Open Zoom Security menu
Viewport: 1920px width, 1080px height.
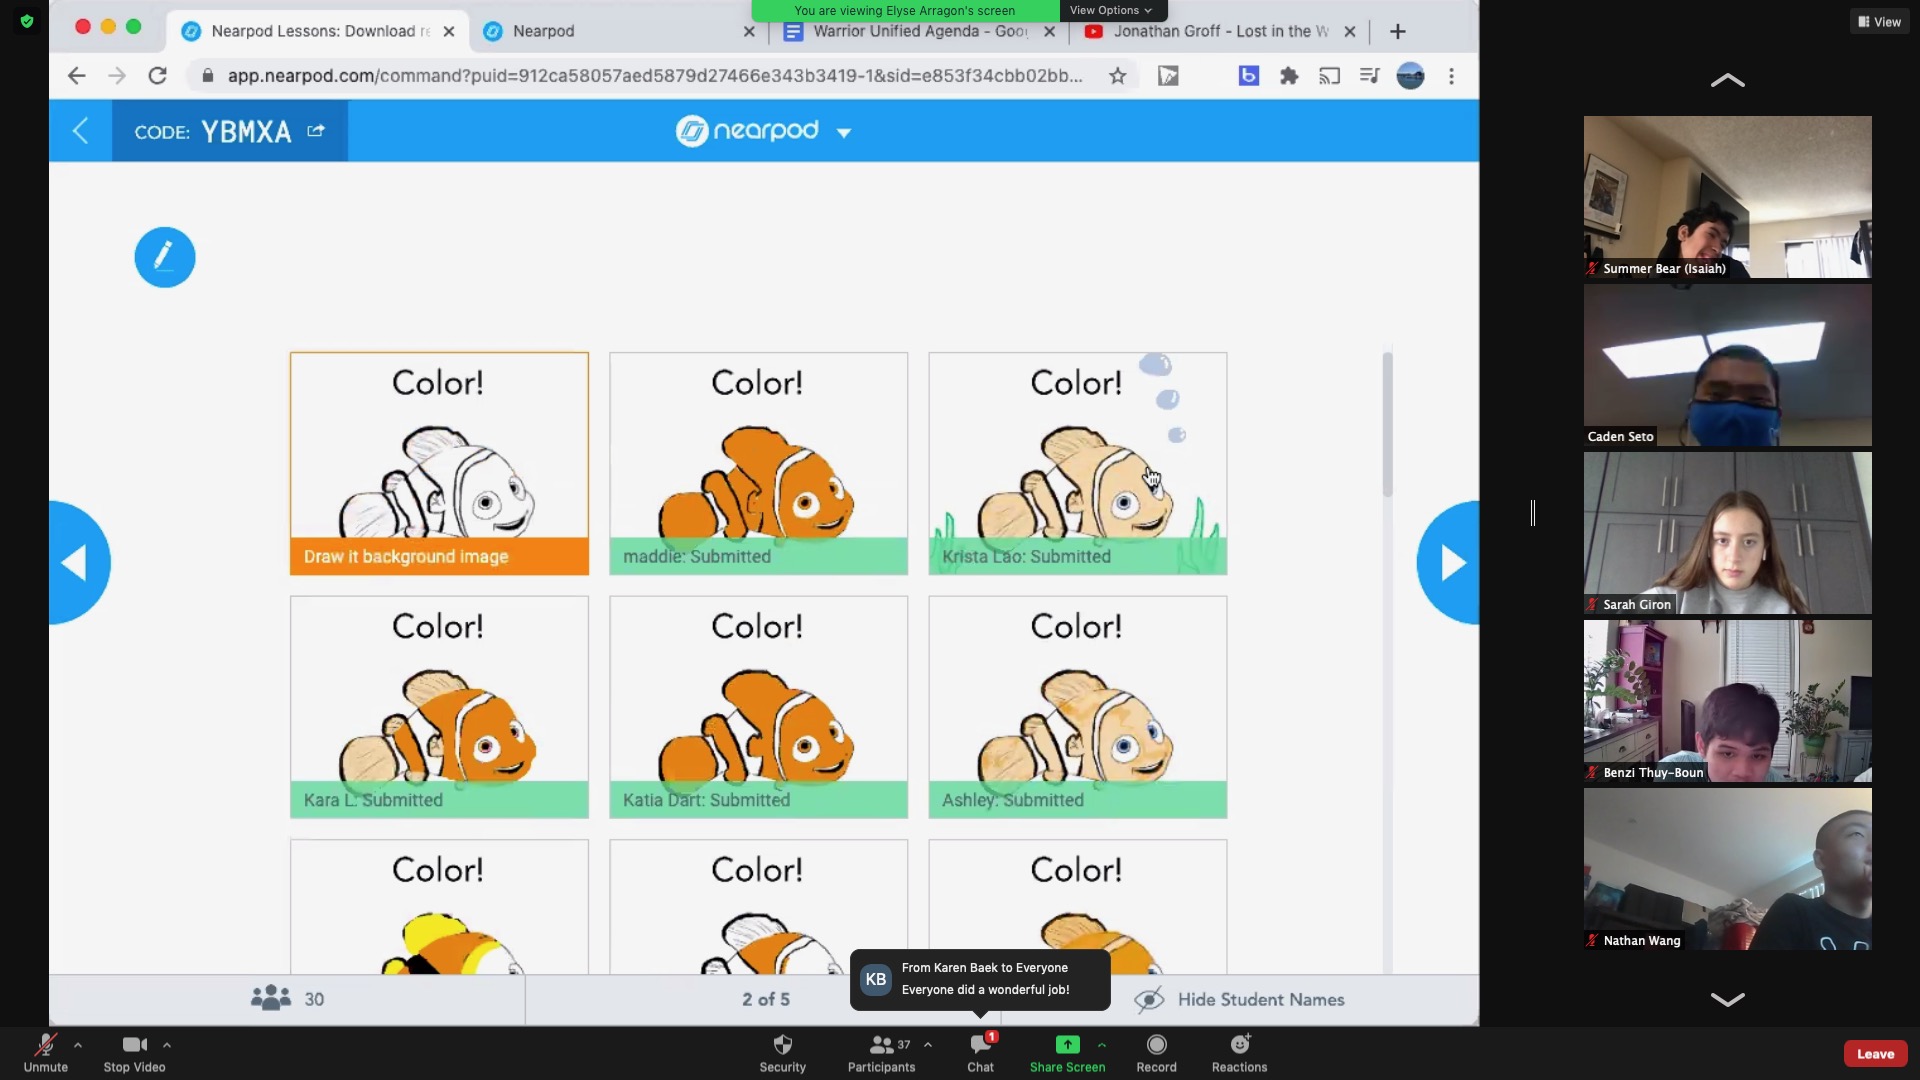(x=782, y=1053)
